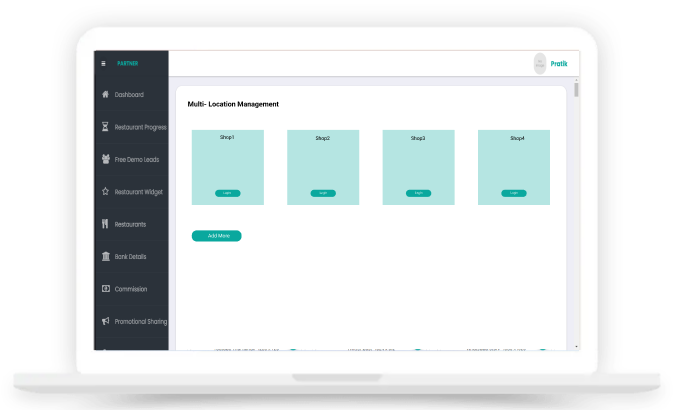Screen dimensions: 685x410
Task: Click the Login button on Shop4
Action: (514, 193)
